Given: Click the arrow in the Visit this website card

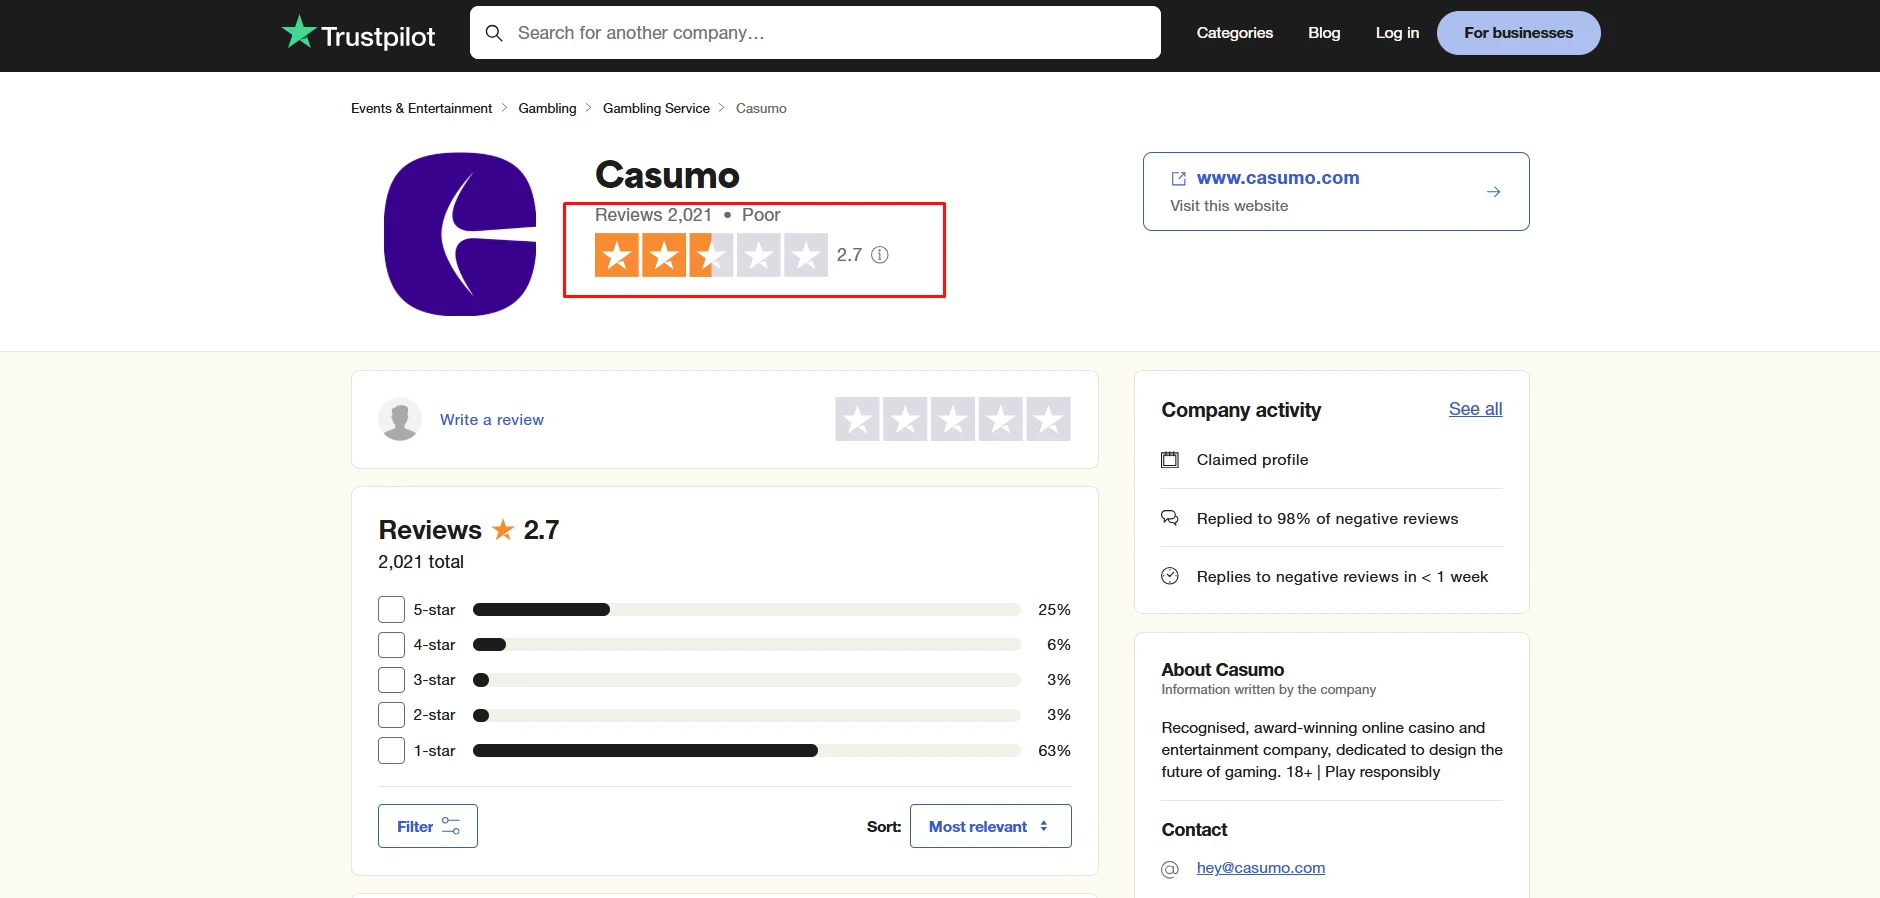Looking at the screenshot, I should click(1493, 192).
